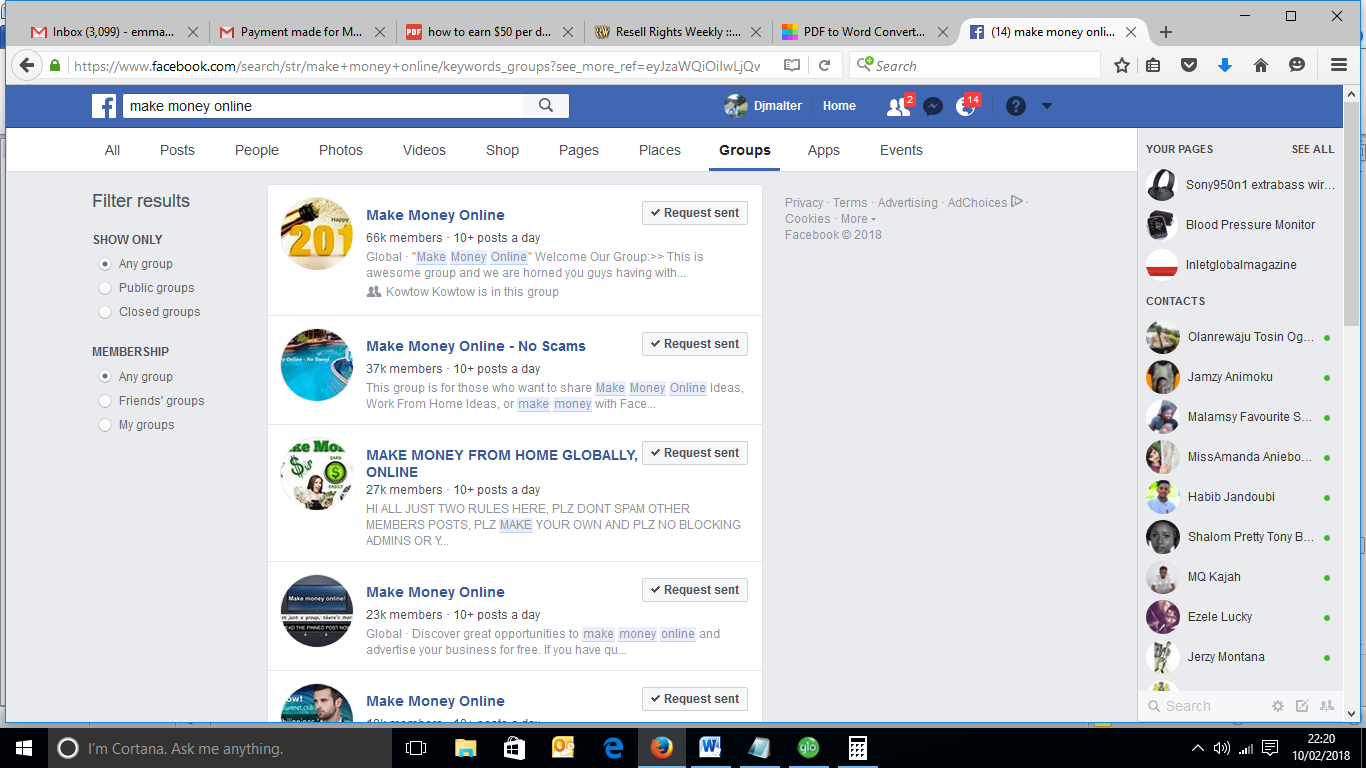Switch to 'PDF to Word Convert' browser tab

pos(864,32)
